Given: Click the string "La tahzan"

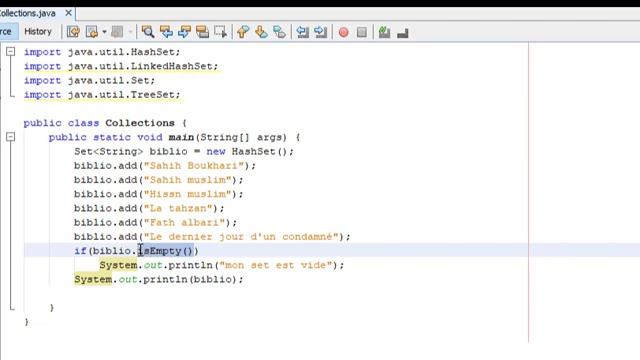Looking at the screenshot, I should [178, 209].
